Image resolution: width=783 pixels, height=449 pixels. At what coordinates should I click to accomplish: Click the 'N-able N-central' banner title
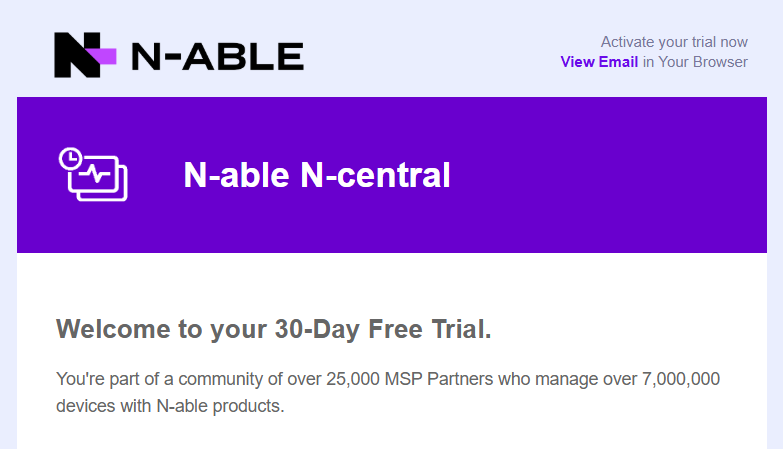click(317, 176)
